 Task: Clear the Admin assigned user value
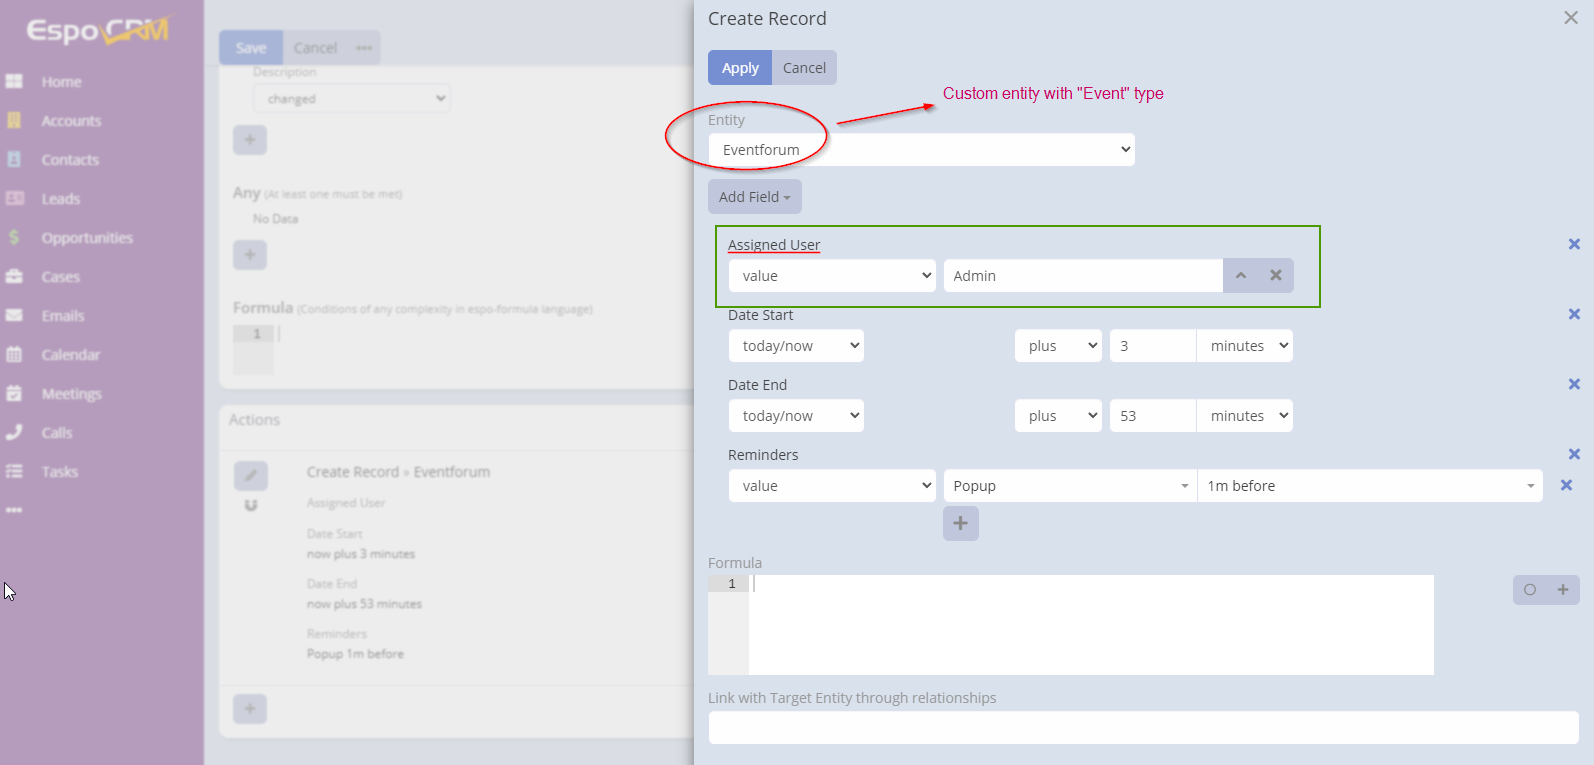(1276, 276)
